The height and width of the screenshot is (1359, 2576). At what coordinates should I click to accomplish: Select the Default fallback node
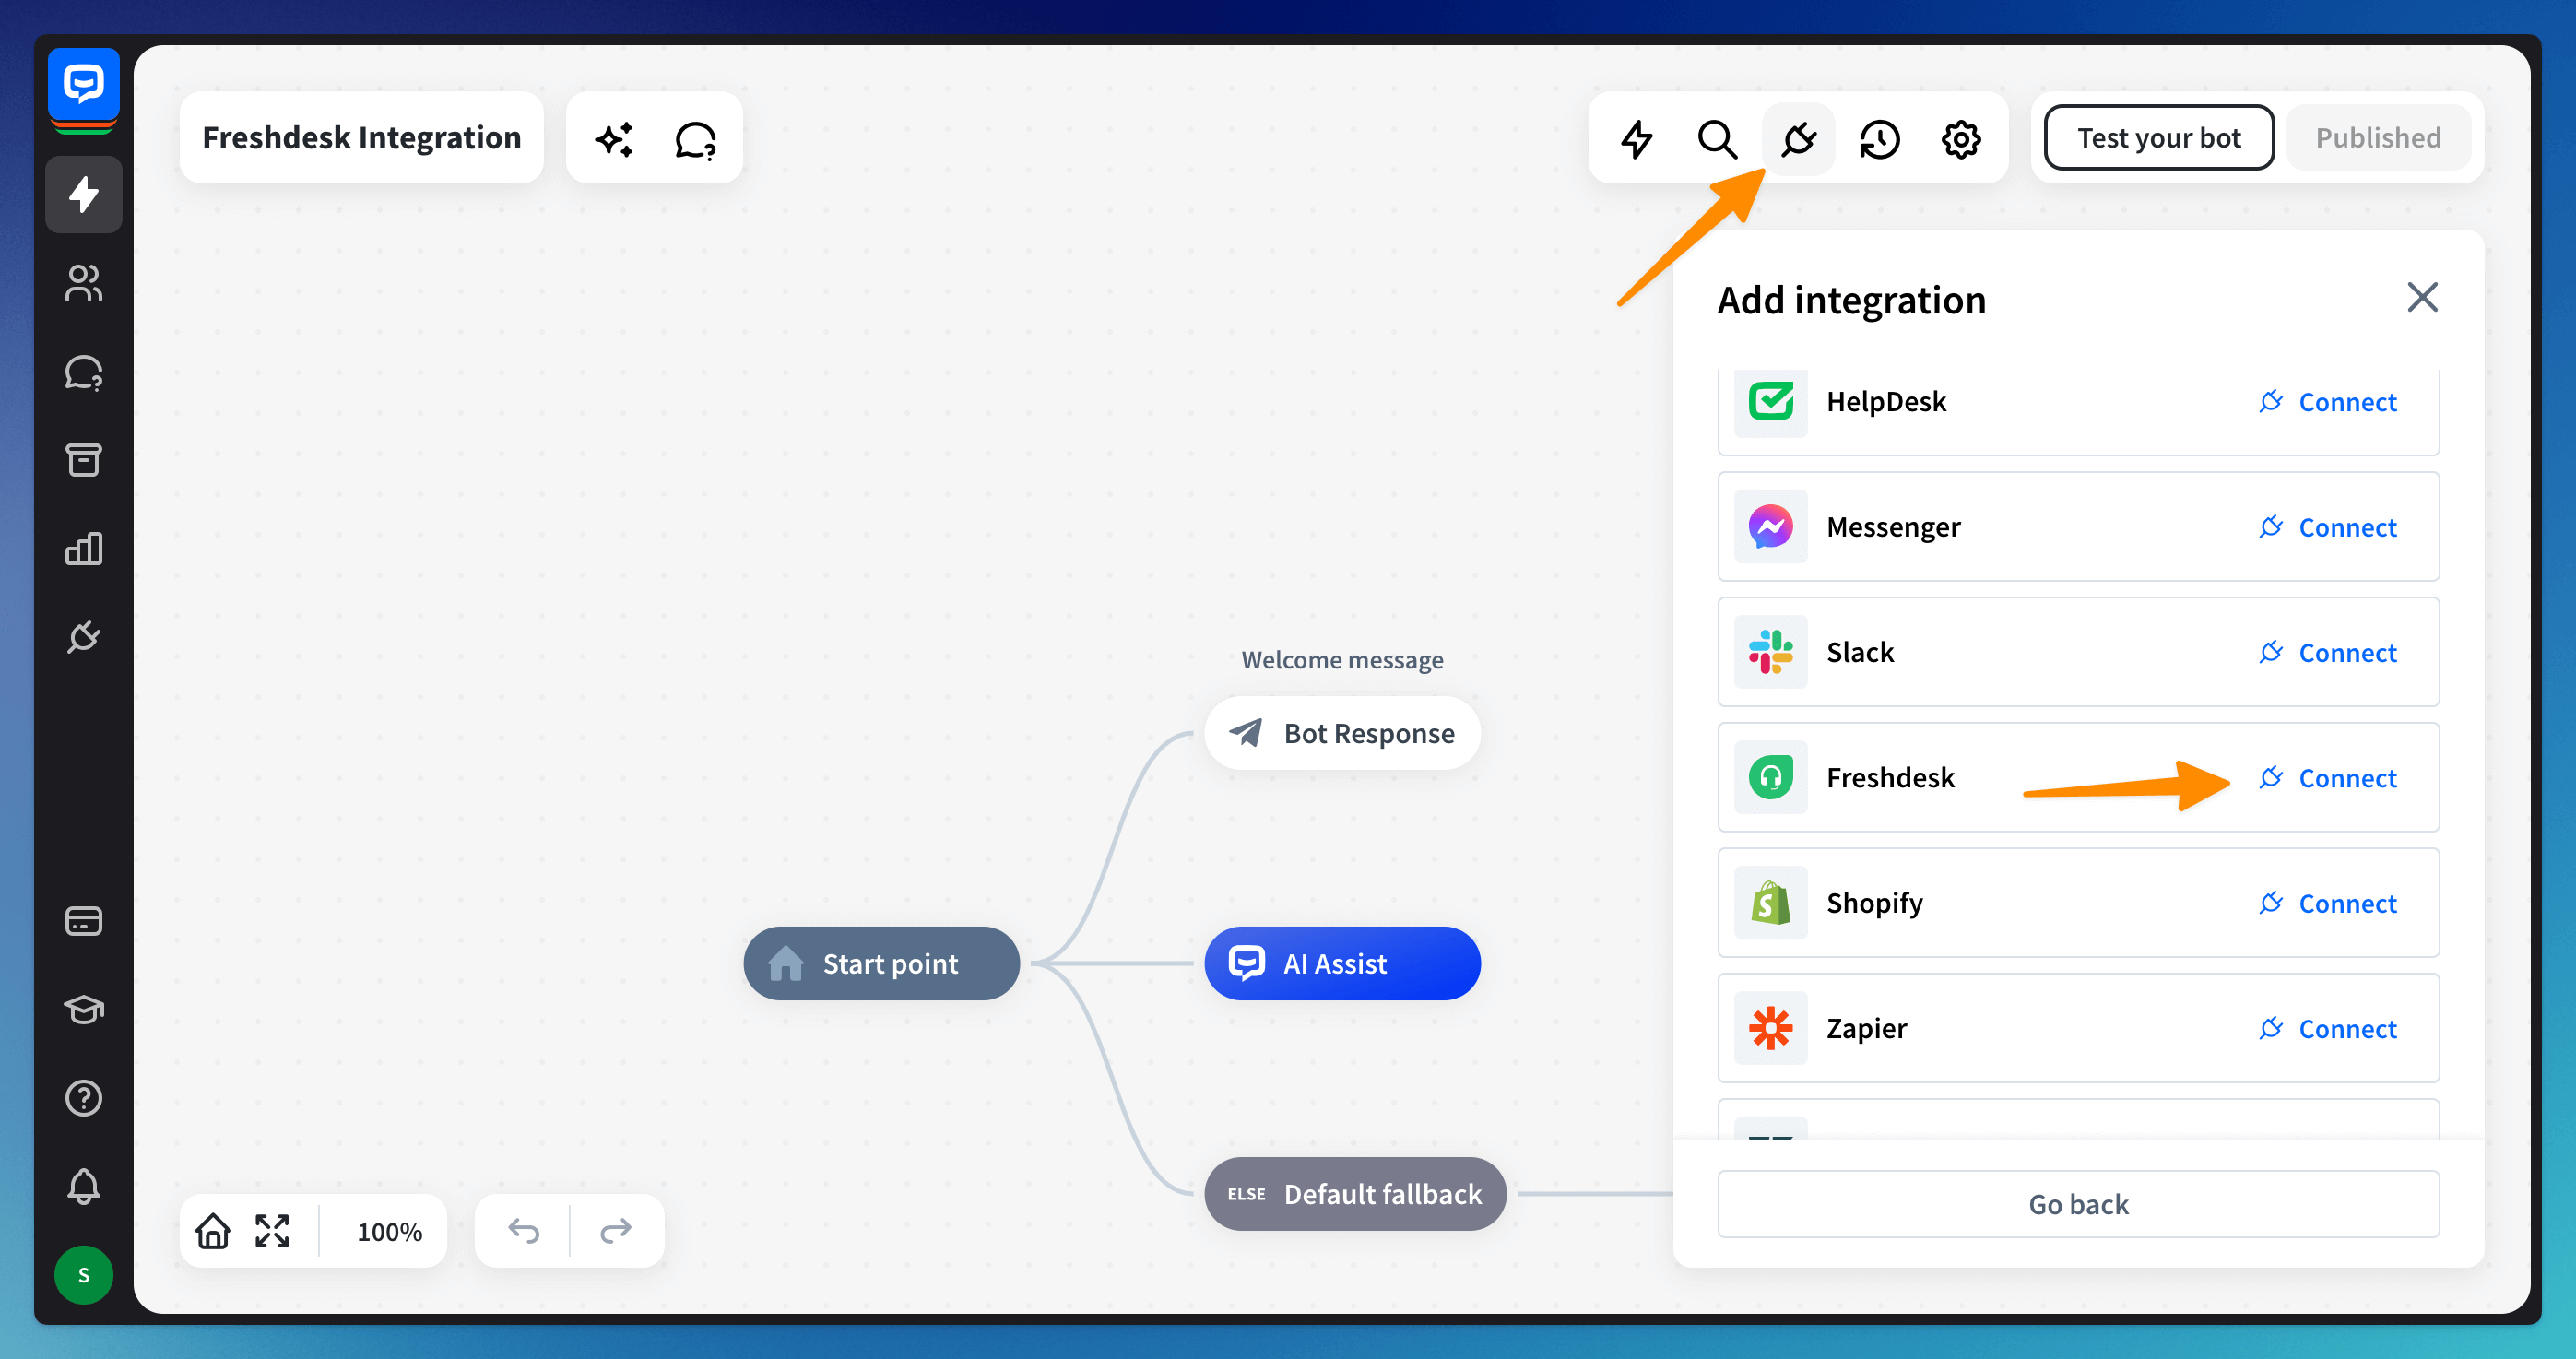click(1355, 1194)
